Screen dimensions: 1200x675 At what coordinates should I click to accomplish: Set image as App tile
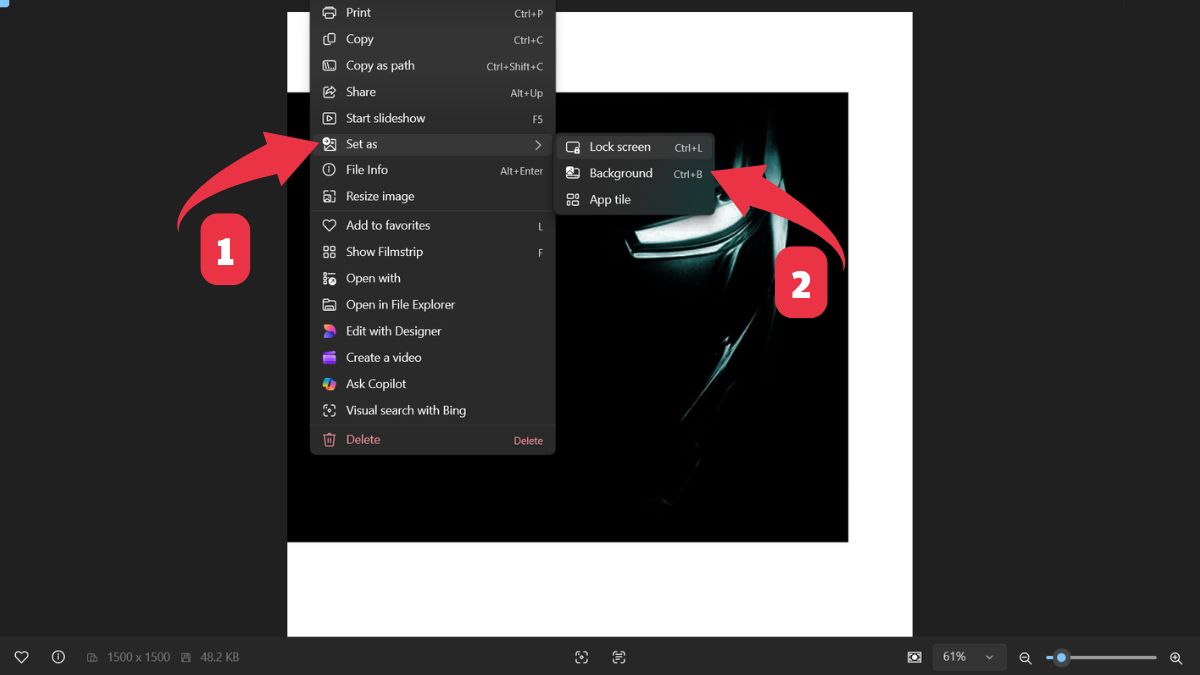(635, 200)
